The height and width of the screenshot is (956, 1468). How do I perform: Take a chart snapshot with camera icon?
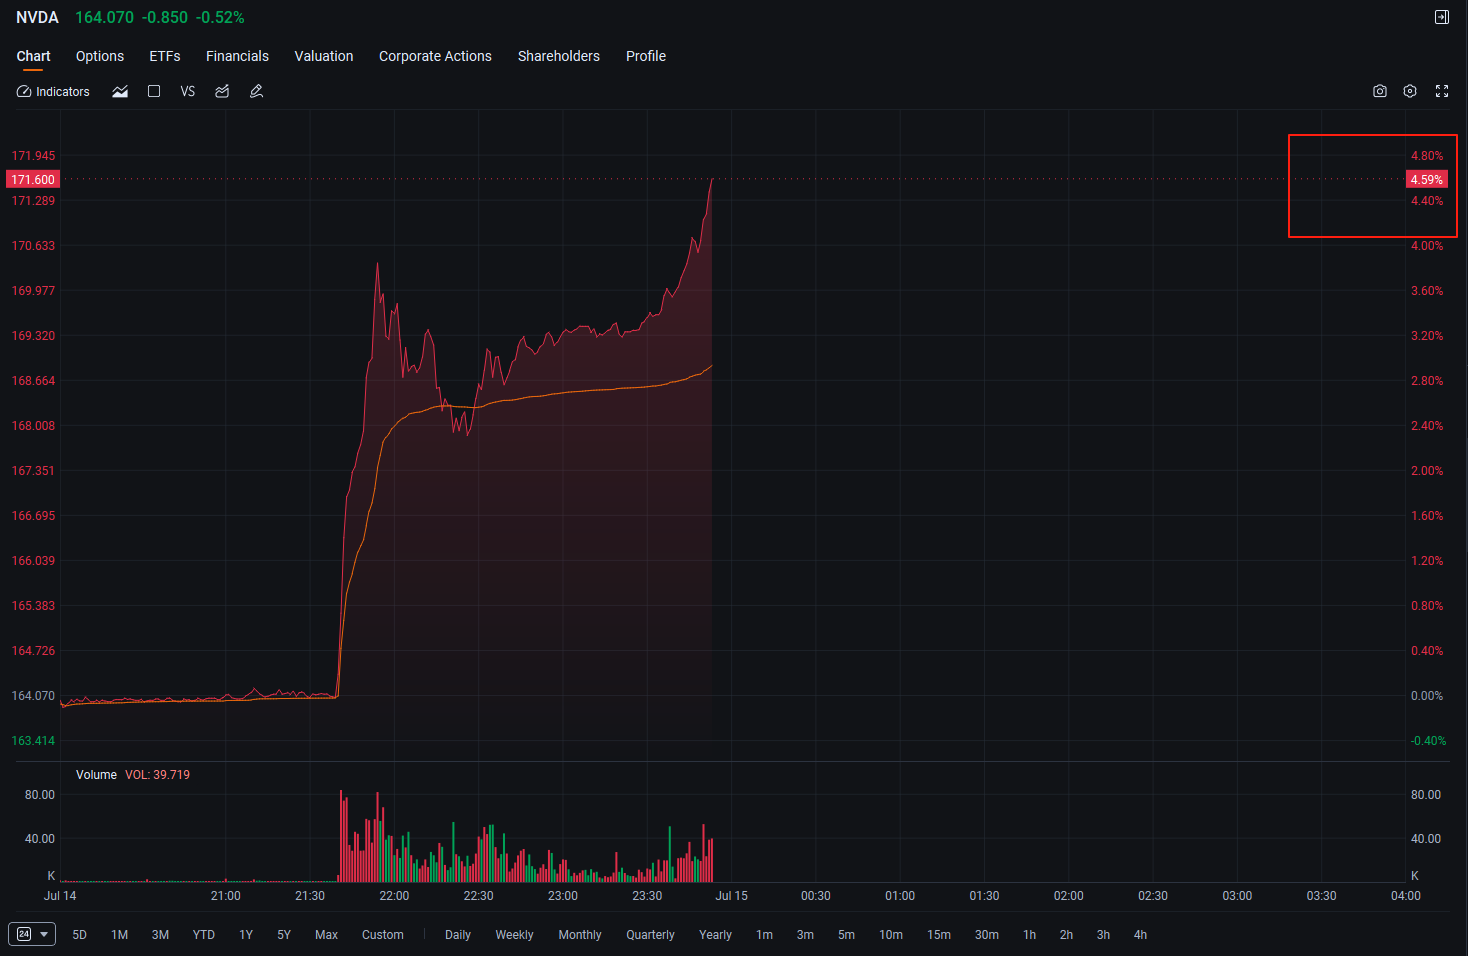(x=1380, y=91)
